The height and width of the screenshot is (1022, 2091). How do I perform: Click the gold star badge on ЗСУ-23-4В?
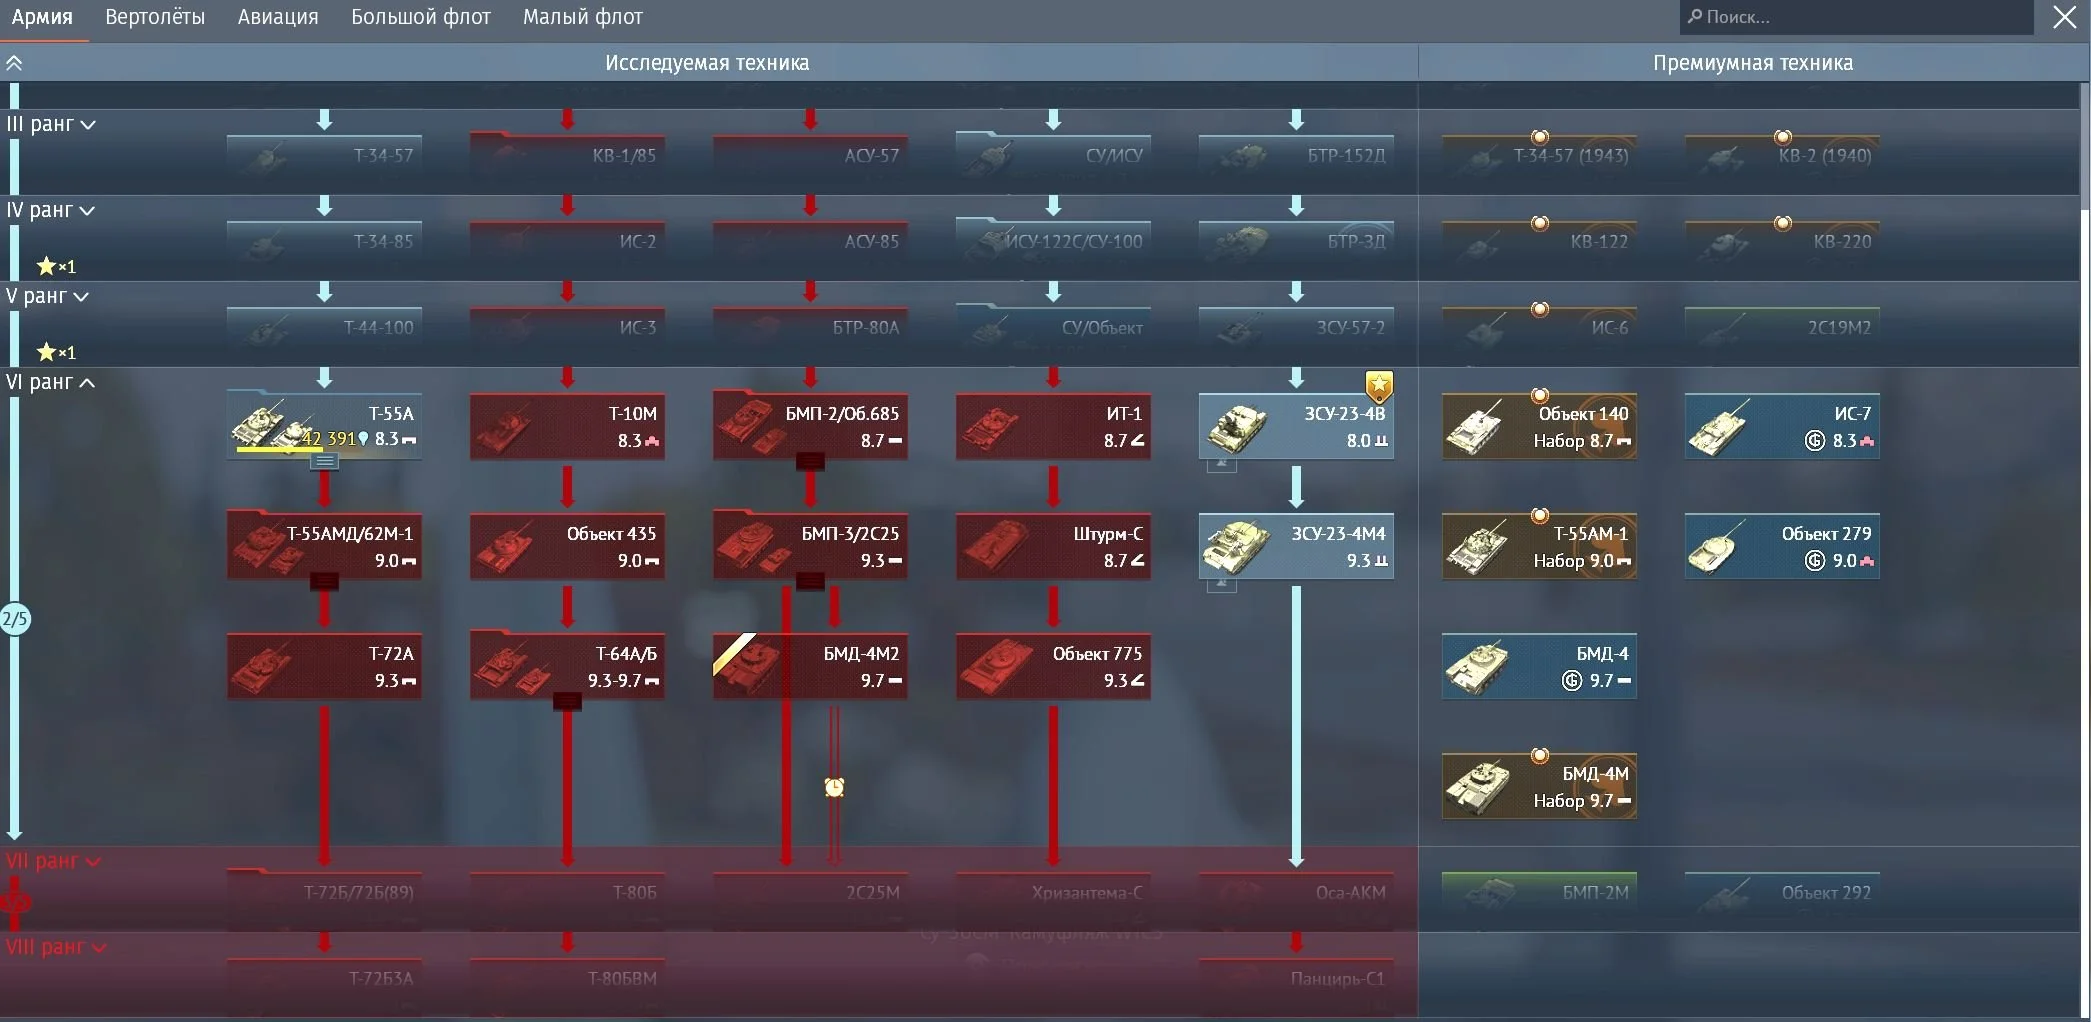[1379, 385]
